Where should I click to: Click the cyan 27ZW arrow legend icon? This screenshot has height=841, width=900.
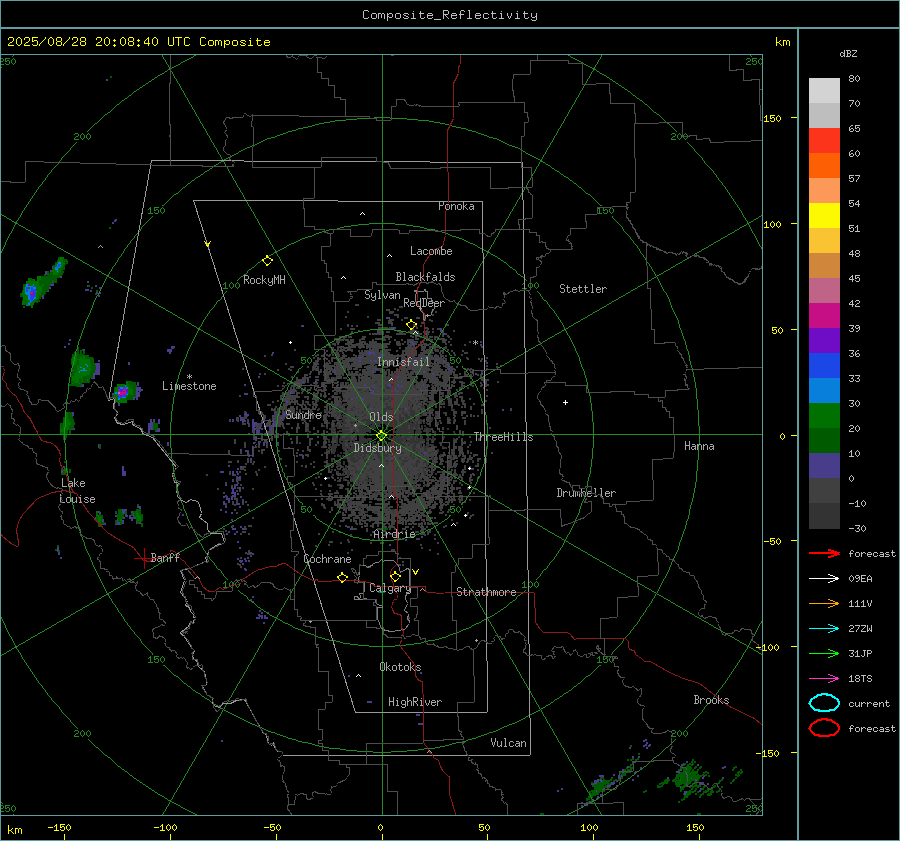pyautogui.click(x=824, y=629)
